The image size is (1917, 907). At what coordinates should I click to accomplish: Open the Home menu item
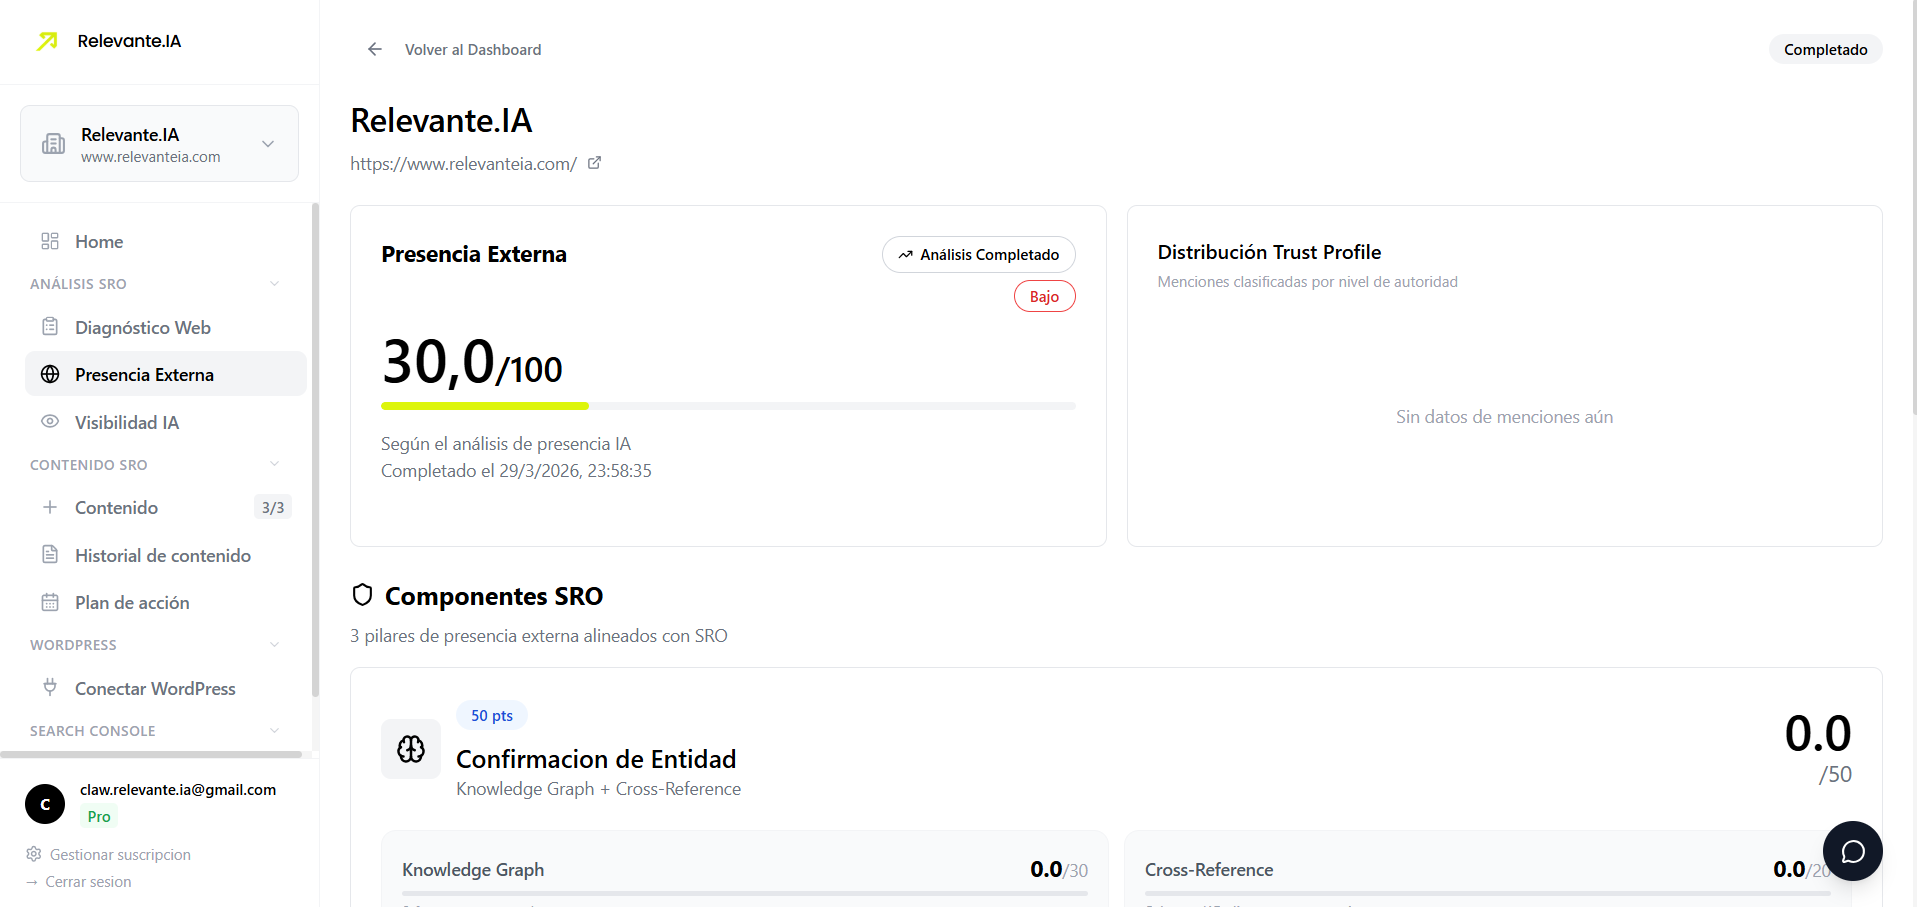97,241
